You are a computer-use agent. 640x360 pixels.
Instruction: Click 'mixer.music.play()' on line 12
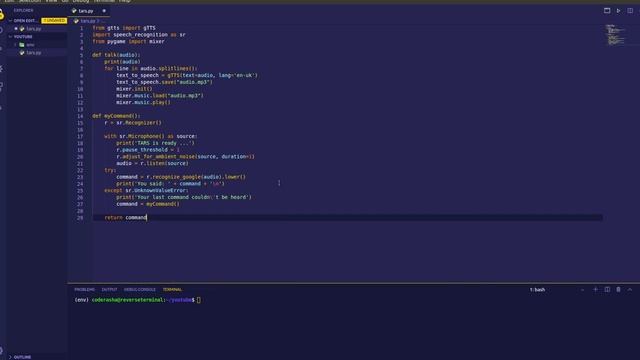click(x=143, y=102)
